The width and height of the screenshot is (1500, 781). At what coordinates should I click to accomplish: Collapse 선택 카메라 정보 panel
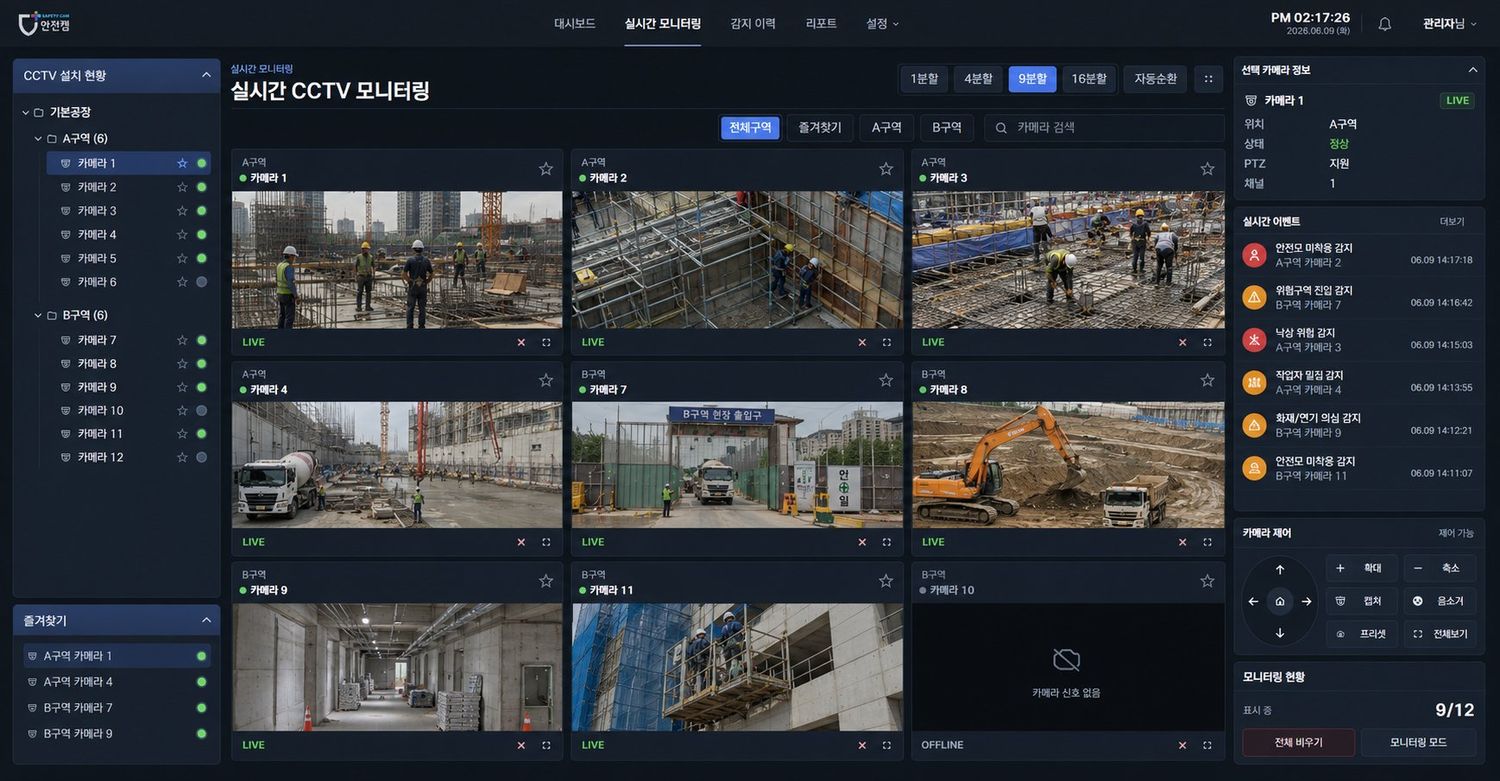[x=1472, y=70]
